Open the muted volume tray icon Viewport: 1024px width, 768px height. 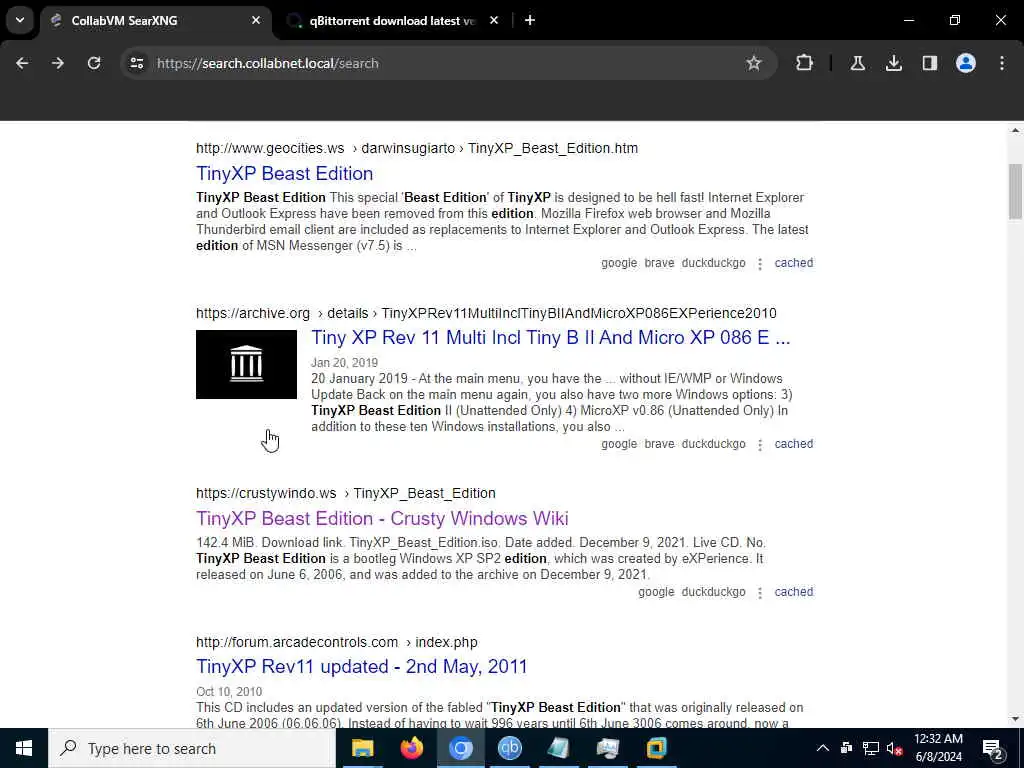coord(894,748)
